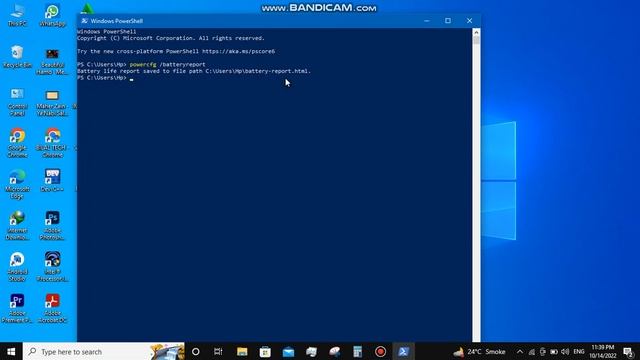Open Bandicam recorder from the taskbar
Screen dimensions: 640x360
(x=380, y=351)
